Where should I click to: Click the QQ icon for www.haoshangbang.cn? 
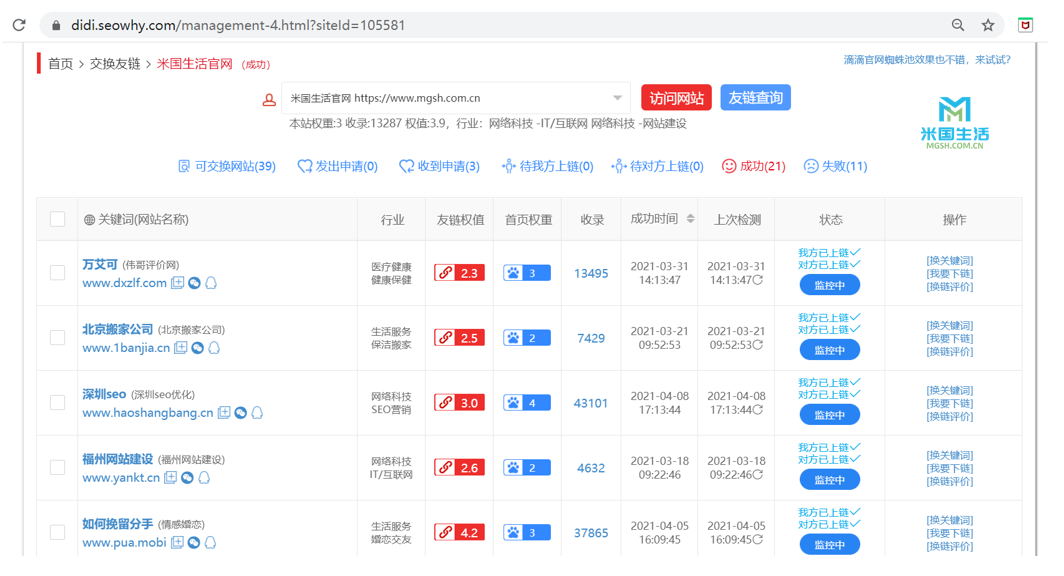tap(257, 412)
